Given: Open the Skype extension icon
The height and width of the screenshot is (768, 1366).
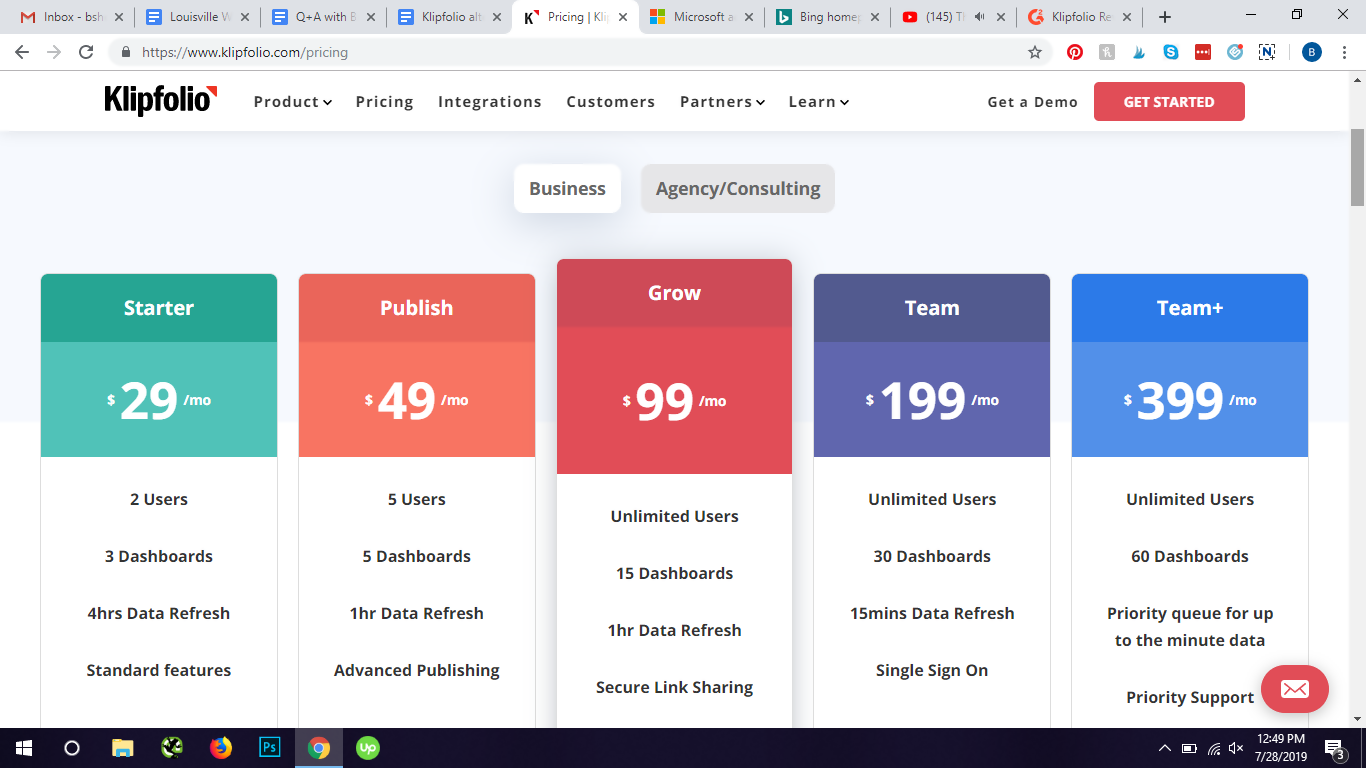Looking at the screenshot, I should 1171,52.
